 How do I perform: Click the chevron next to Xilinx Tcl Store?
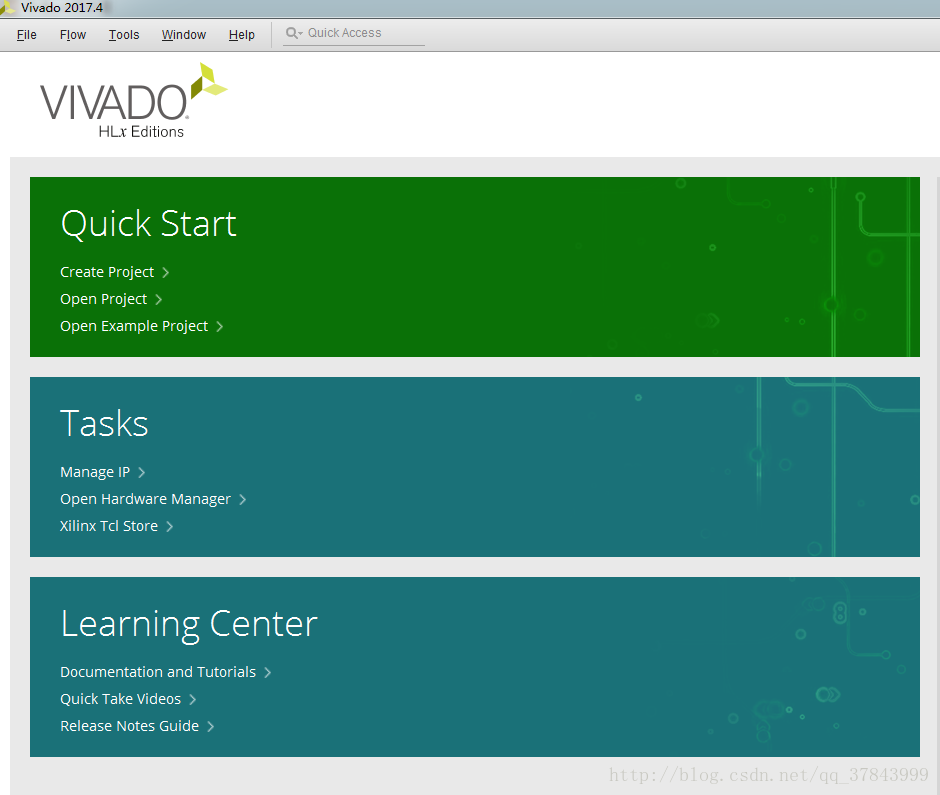point(170,527)
